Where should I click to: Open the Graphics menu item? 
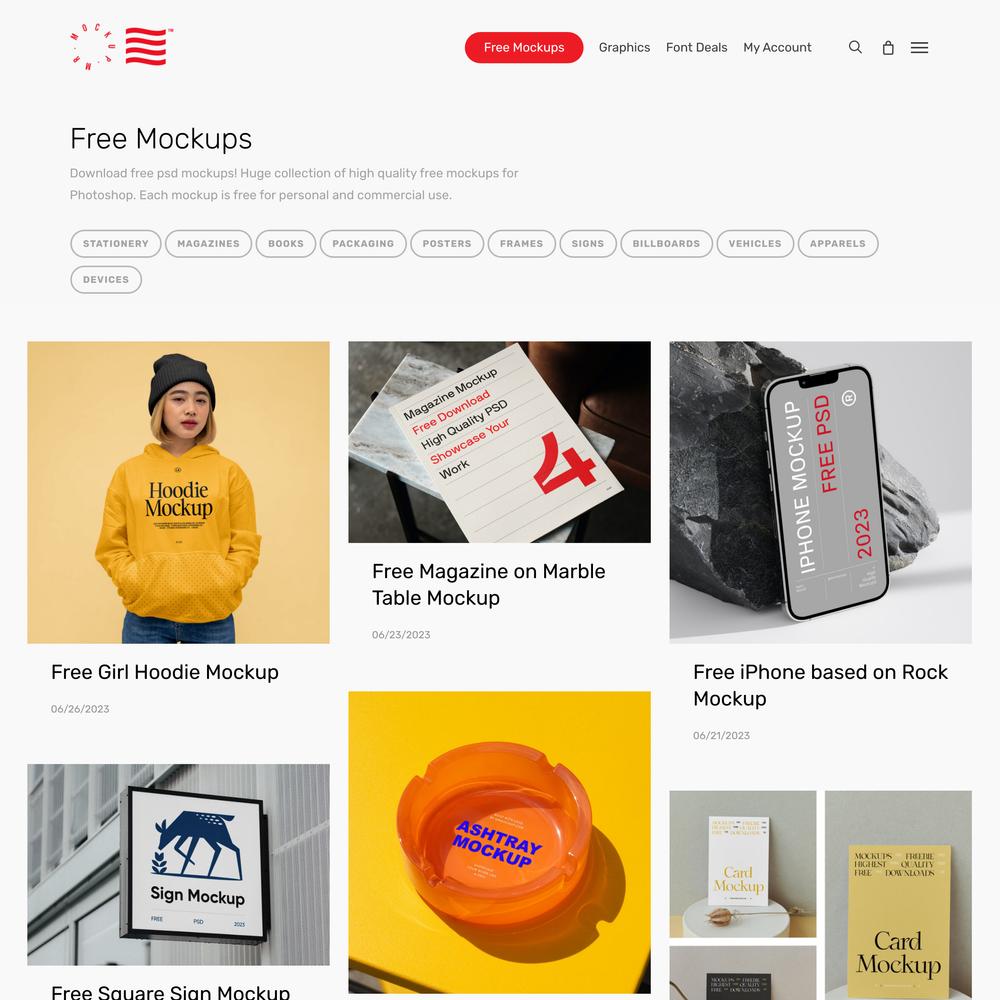click(x=624, y=47)
